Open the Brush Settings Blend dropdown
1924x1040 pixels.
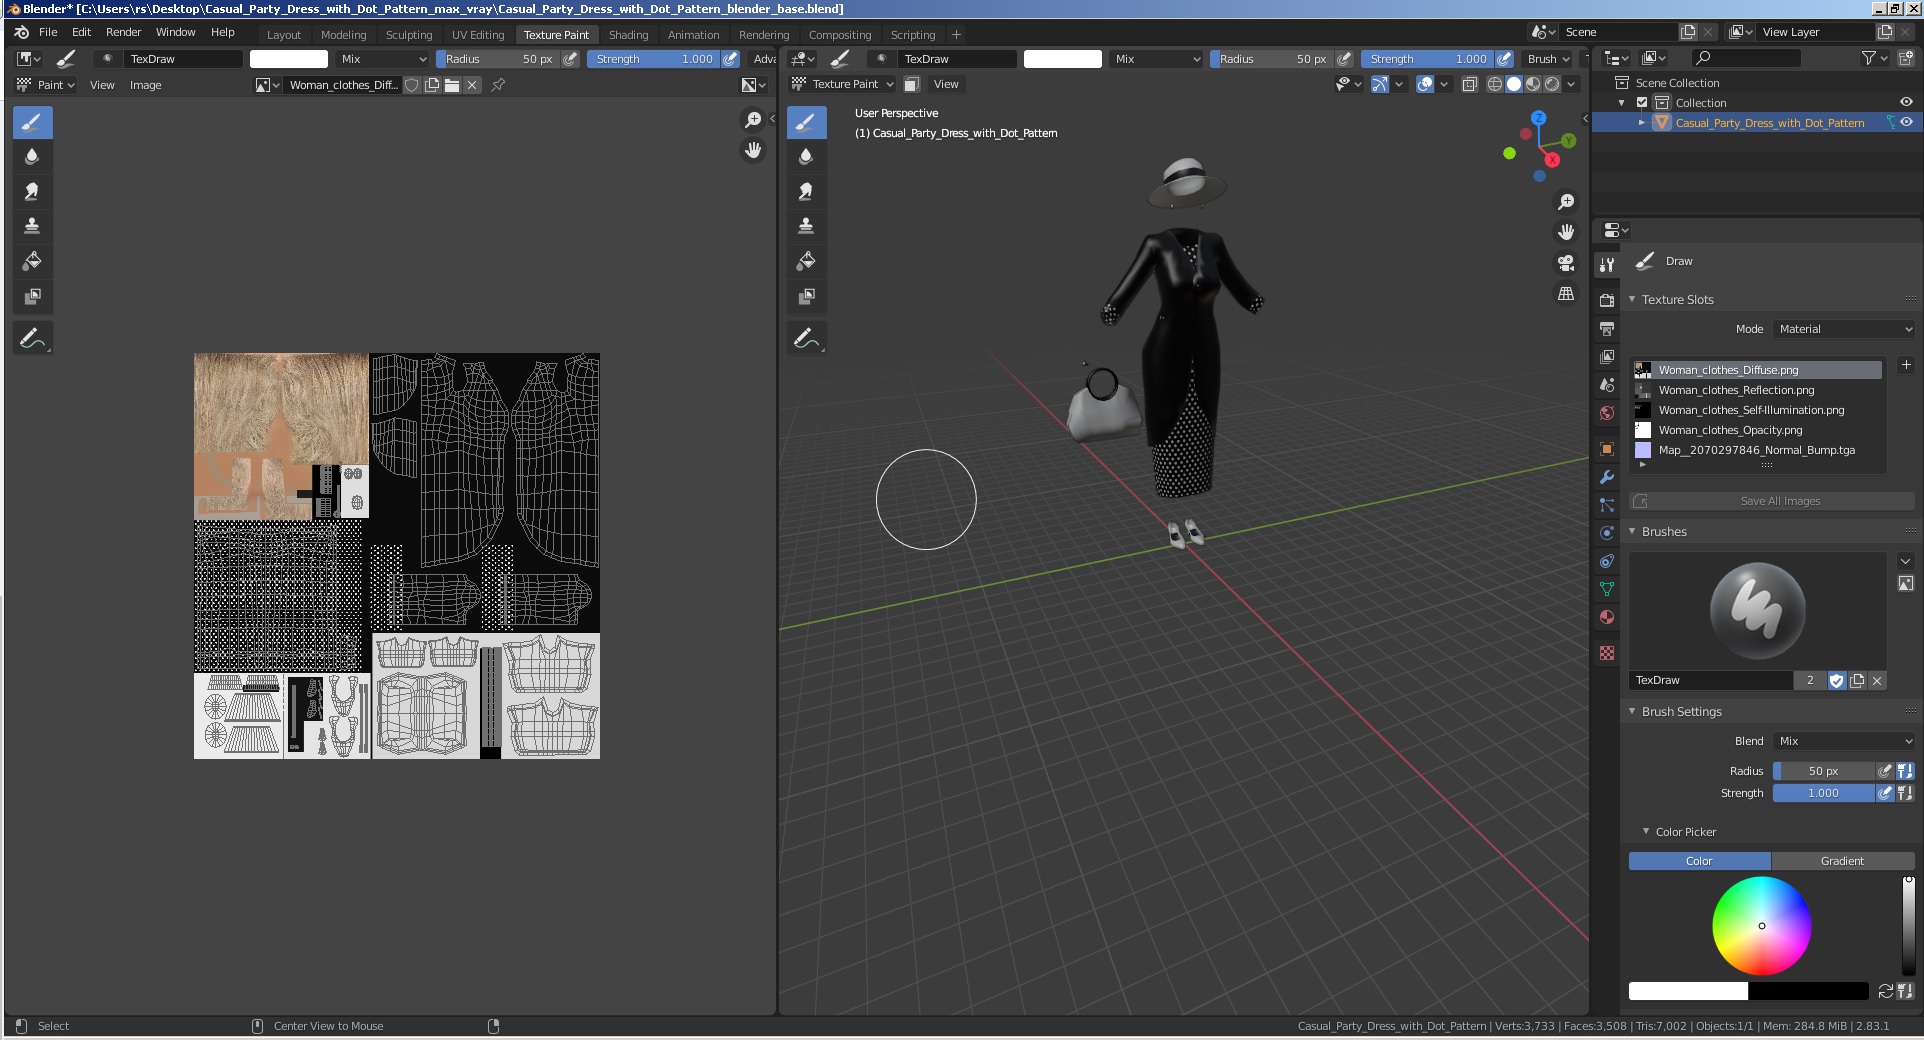(1844, 741)
